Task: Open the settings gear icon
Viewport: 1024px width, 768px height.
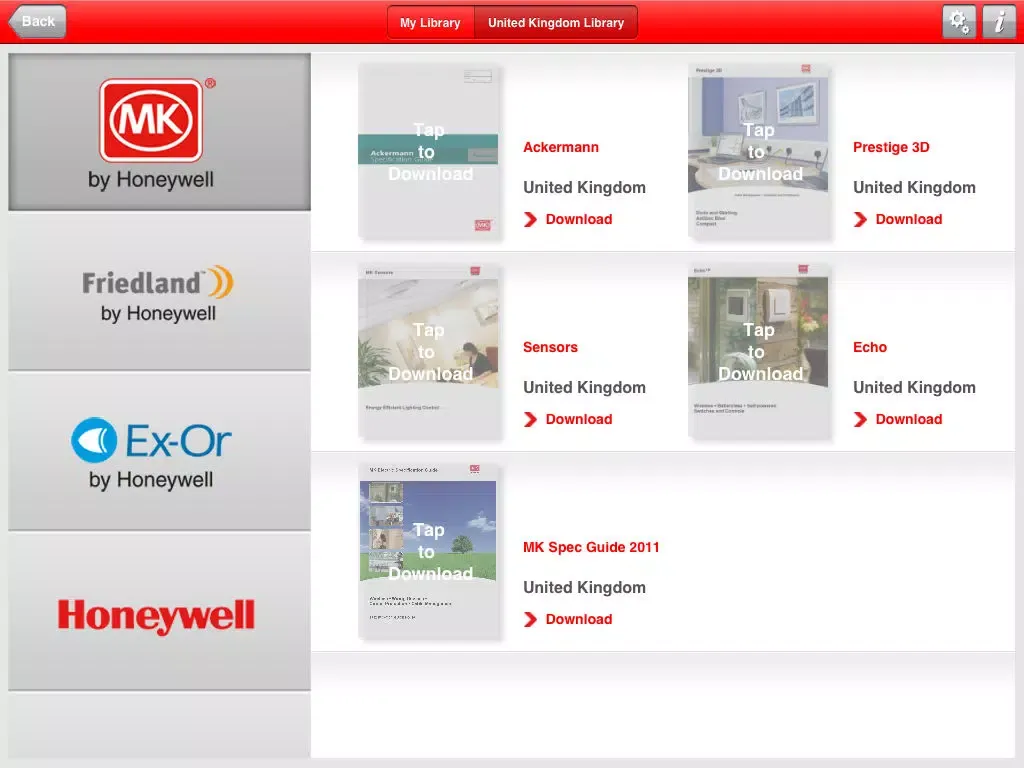Action: (x=959, y=22)
